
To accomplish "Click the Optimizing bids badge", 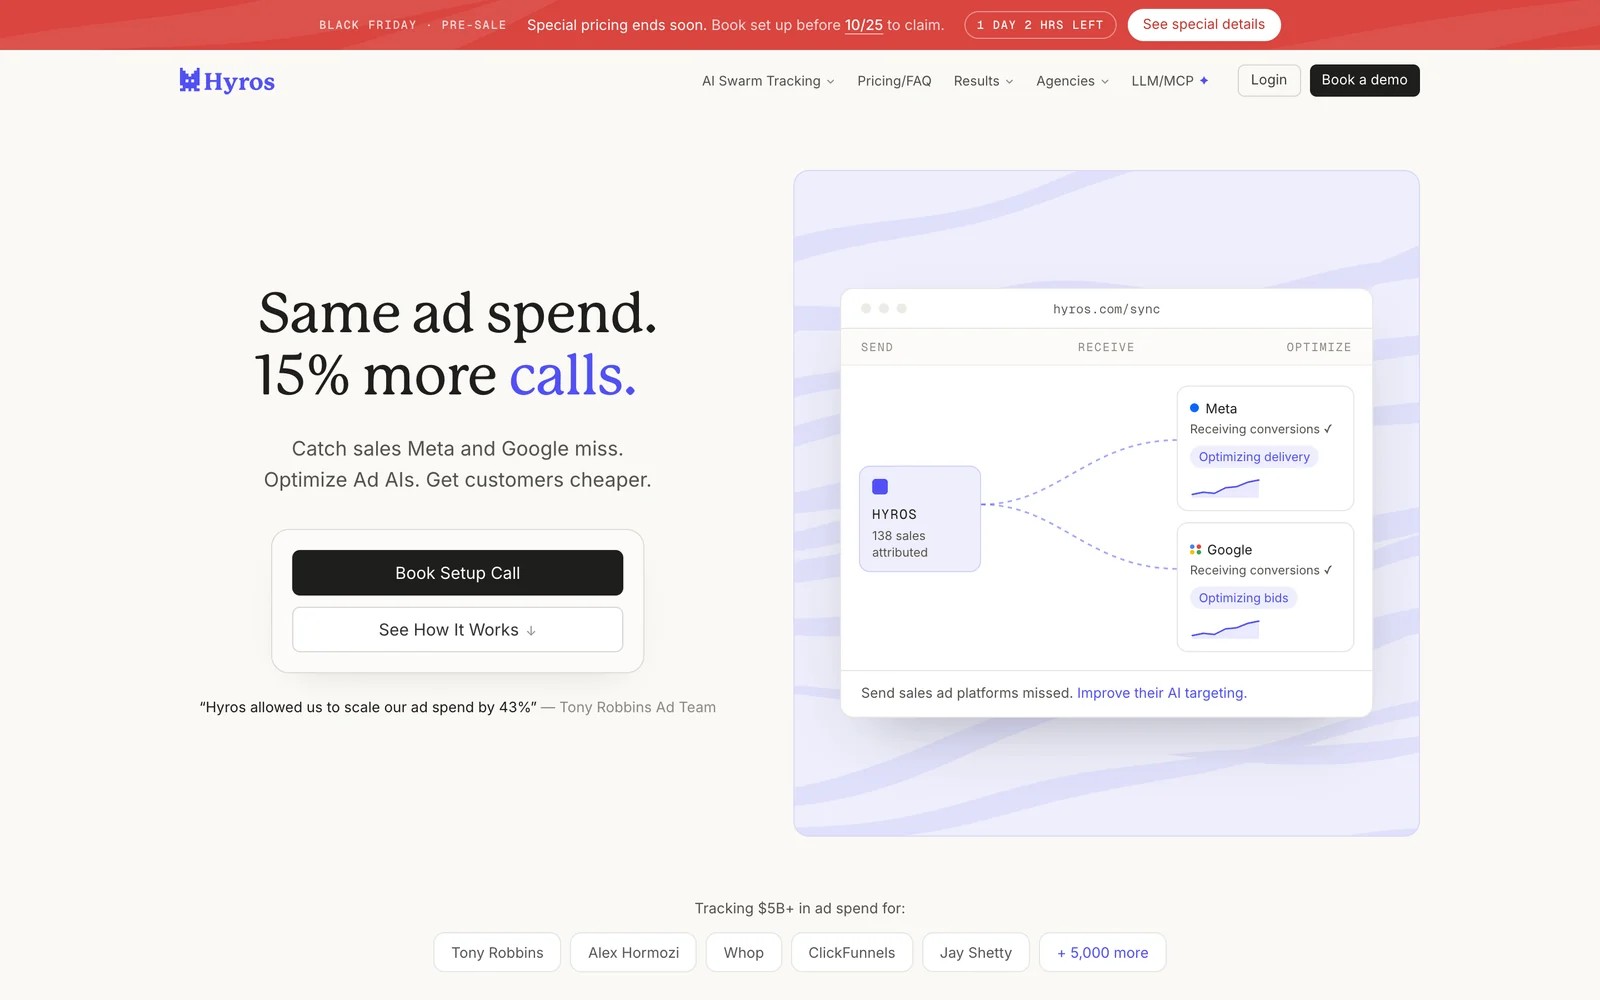I will click(1243, 598).
